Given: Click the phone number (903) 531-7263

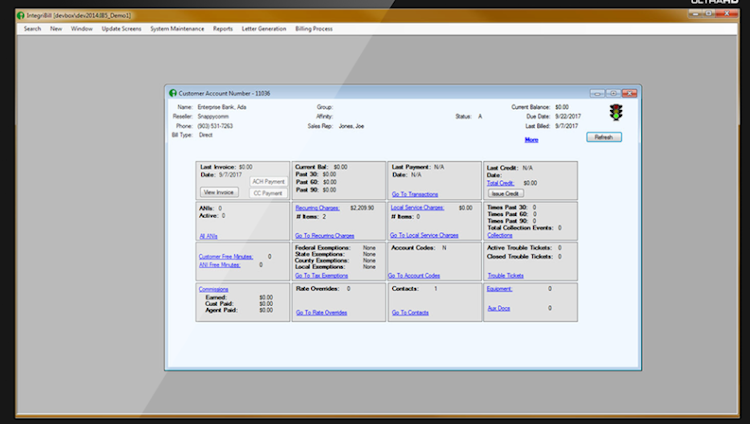Looking at the screenshot, I should click(215, 126).
